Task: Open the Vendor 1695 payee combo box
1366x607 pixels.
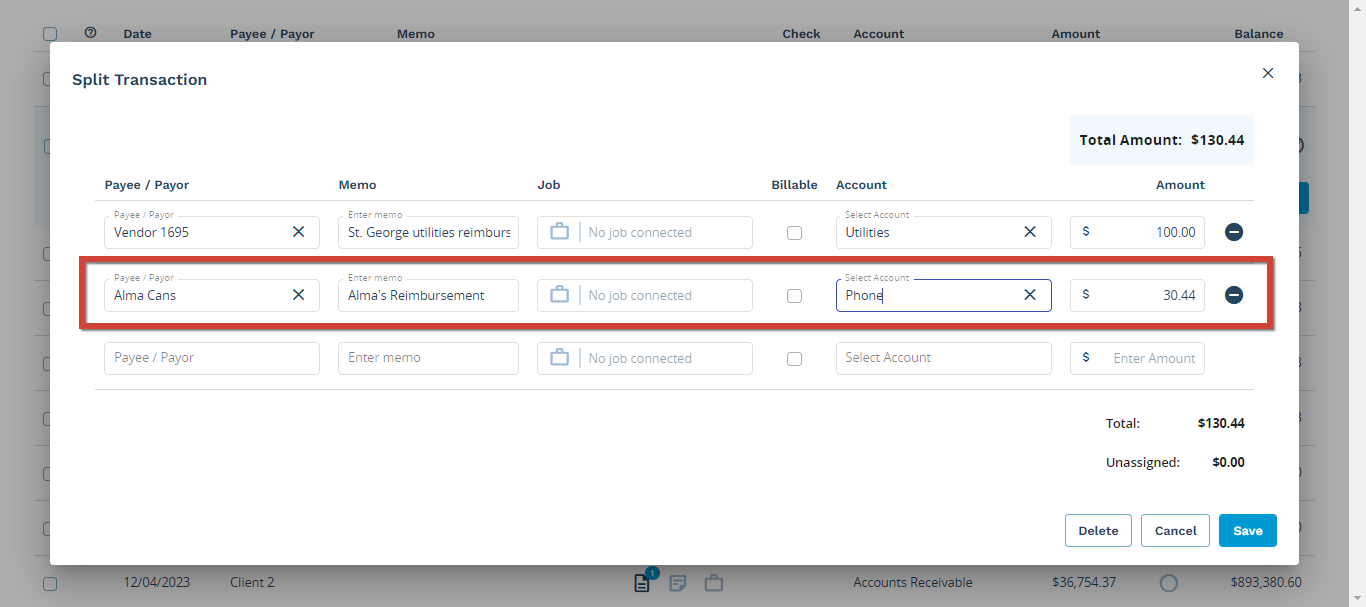Action: click(211, 232)
